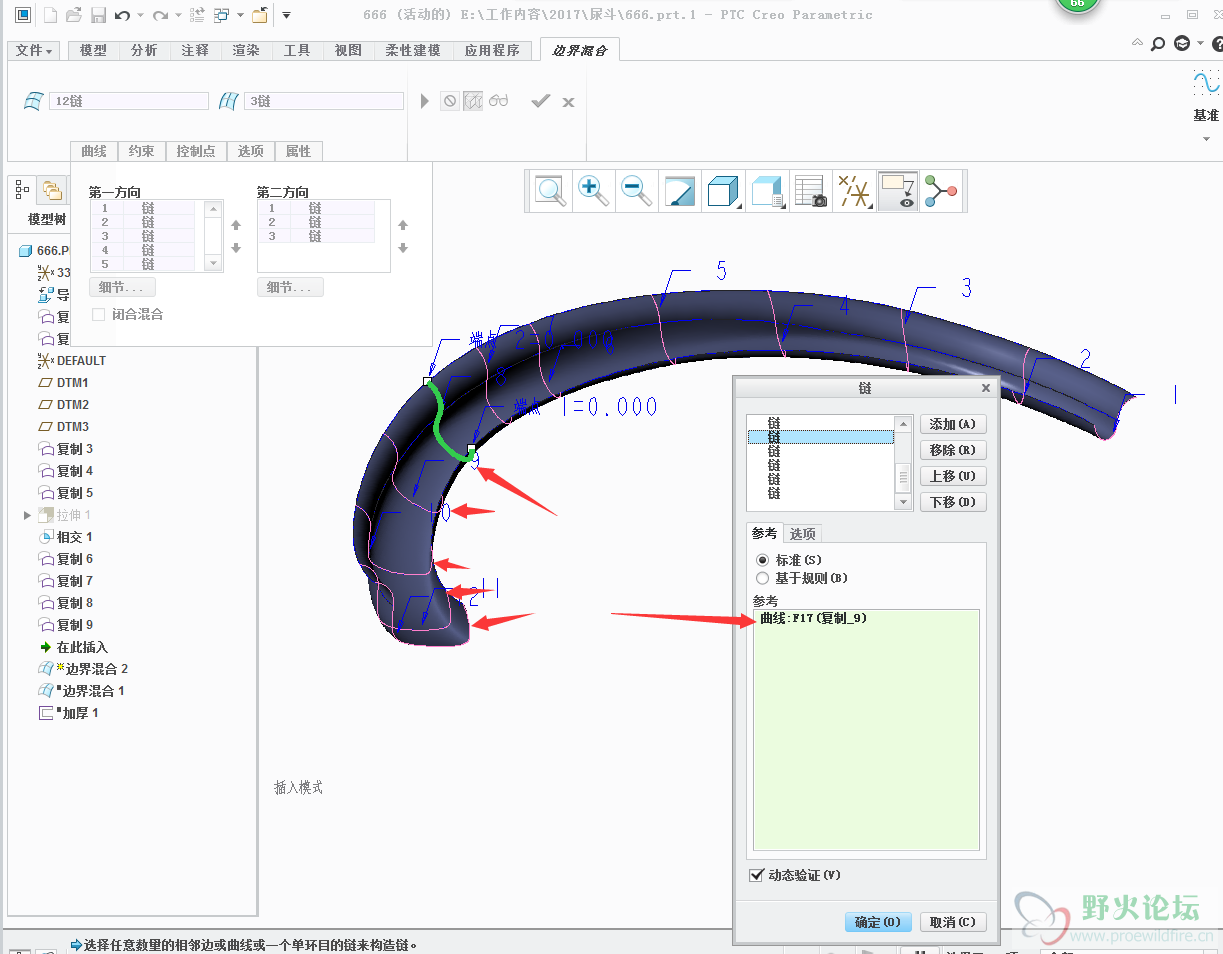Open the Undo history dropdown arrow
1223x954 pixels.
(140, 16)
